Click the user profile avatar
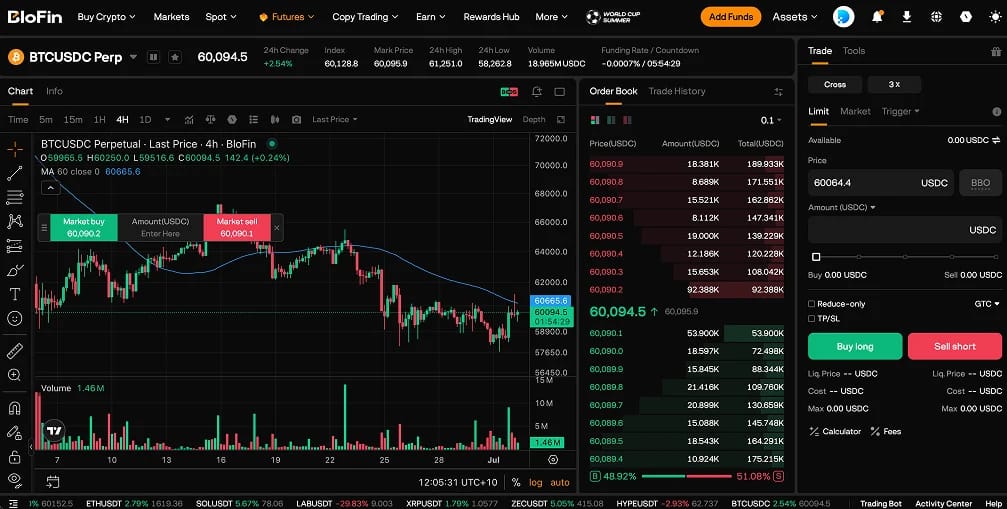 843,17
